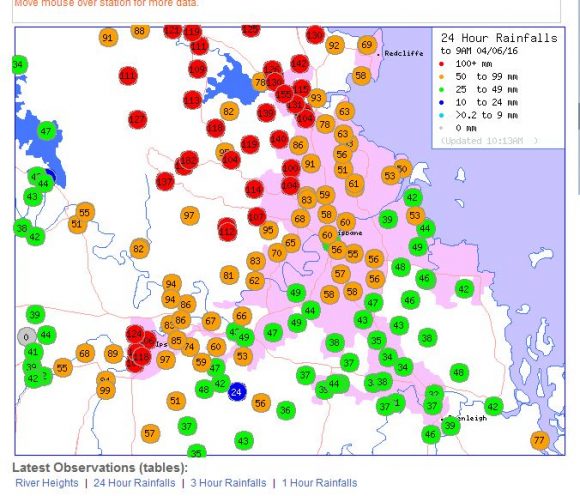Open the 1 Hour Rainfalls table link
This screenshot has width=580, height=496.
click(x=320, y=483)
